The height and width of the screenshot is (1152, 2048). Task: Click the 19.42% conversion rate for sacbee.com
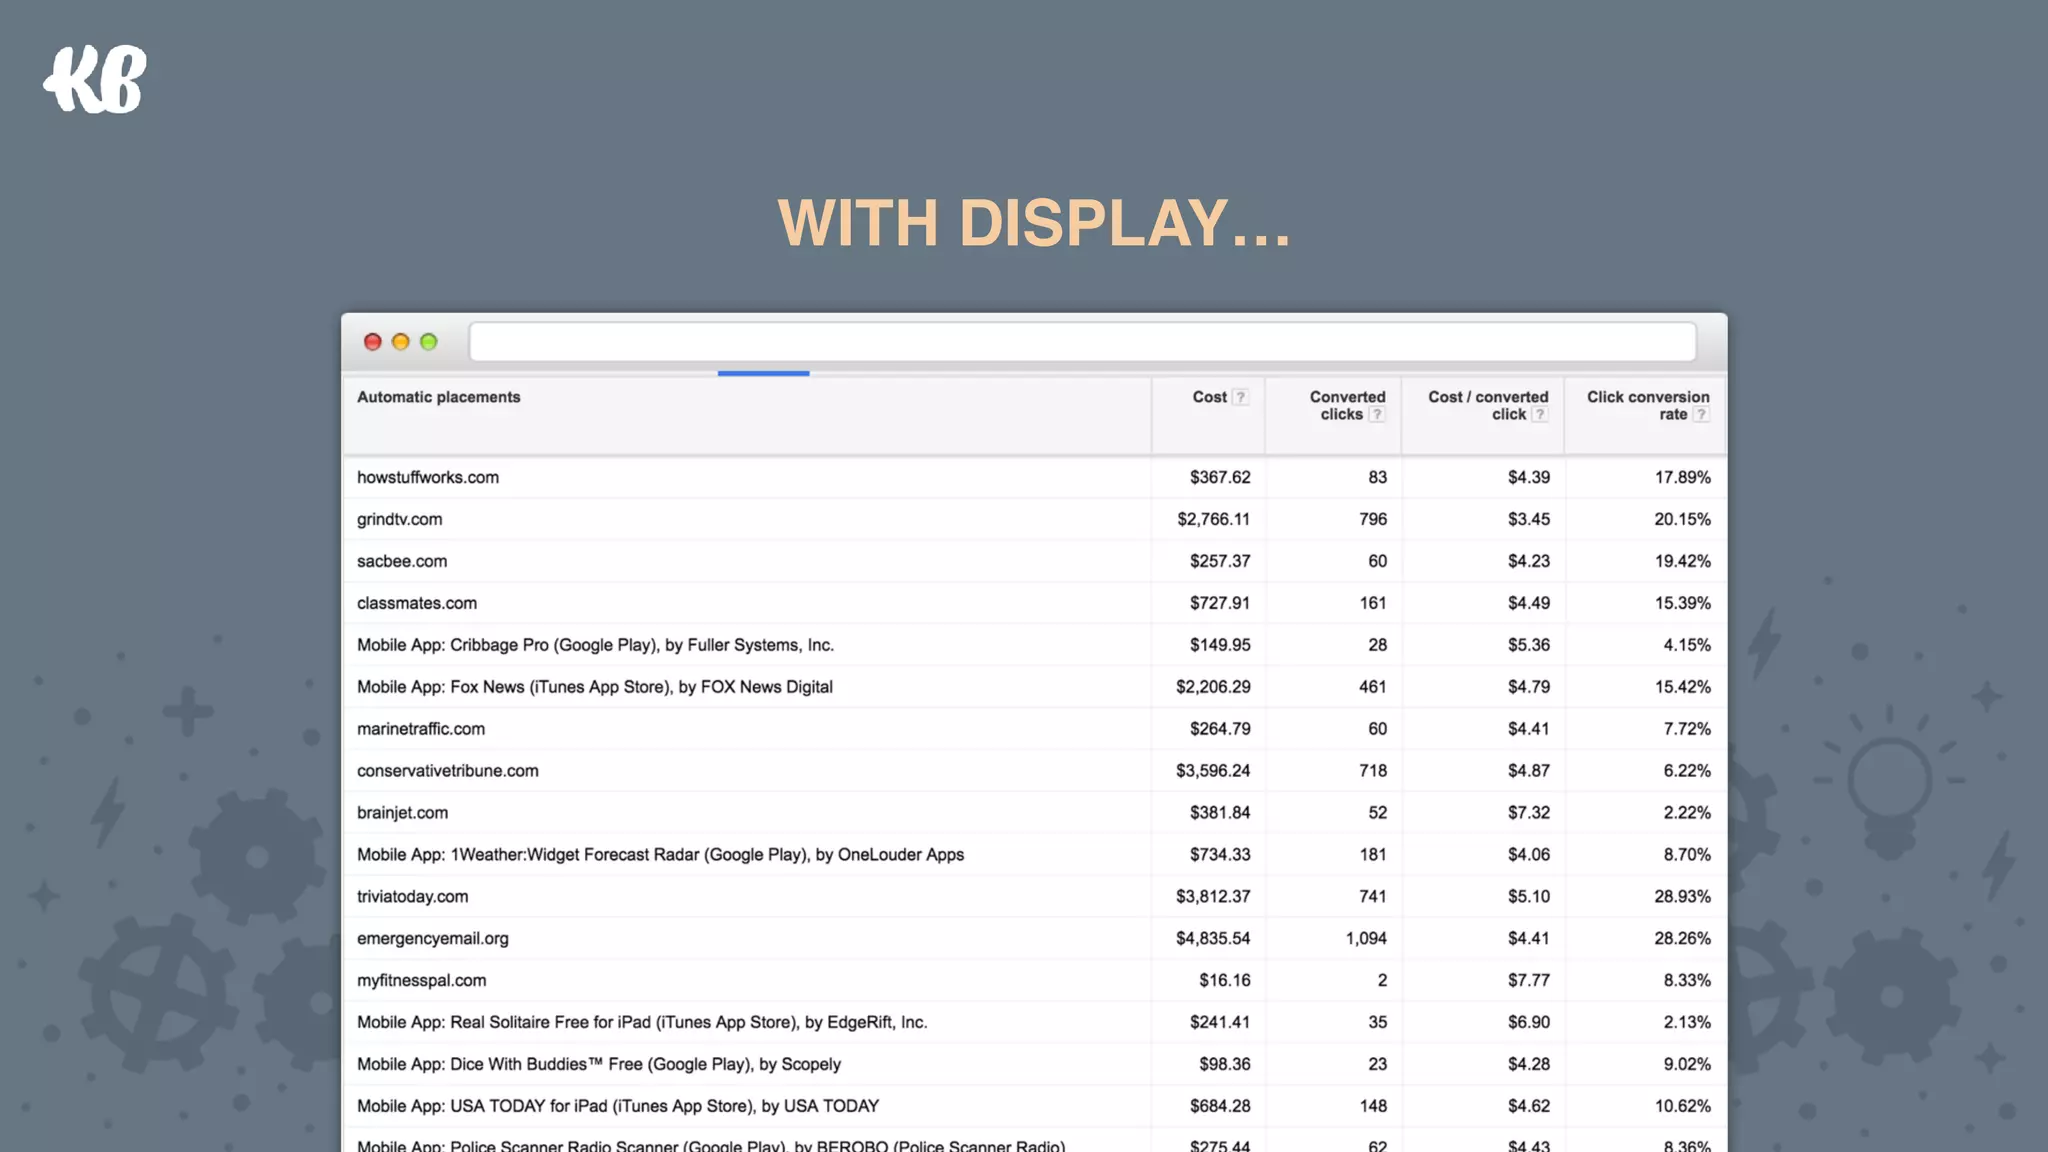[1682, 561]
